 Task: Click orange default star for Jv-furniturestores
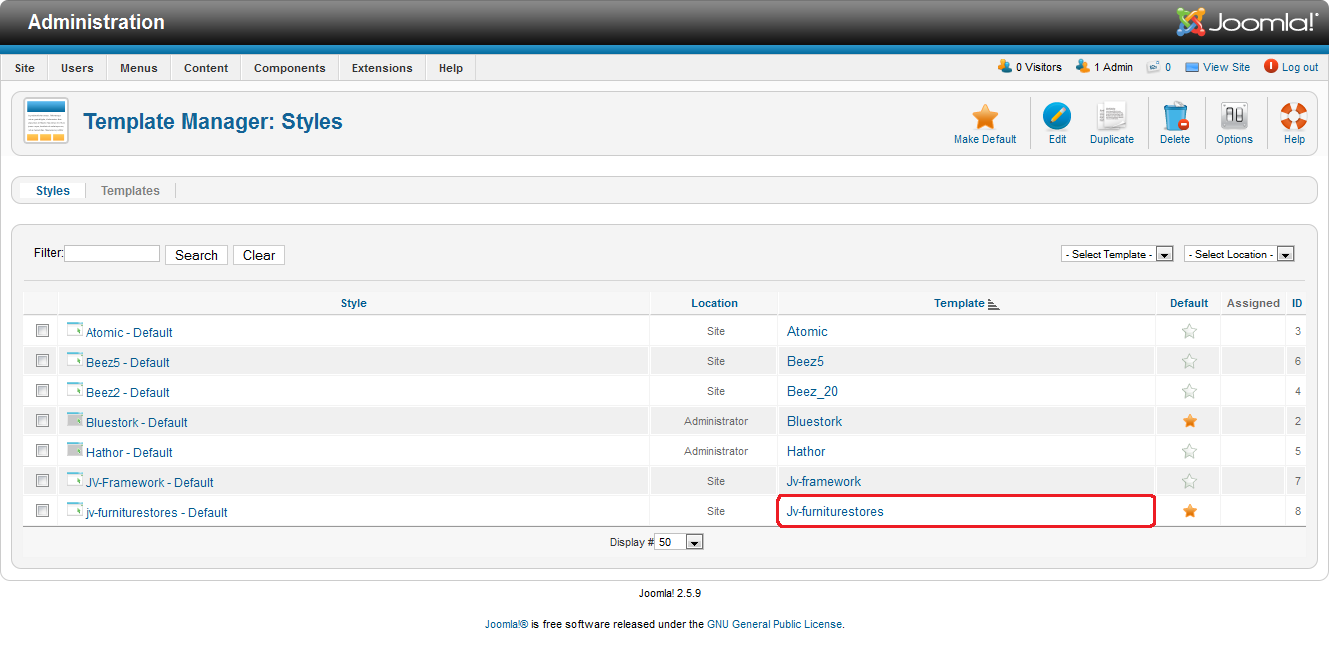coord(1189,511)
